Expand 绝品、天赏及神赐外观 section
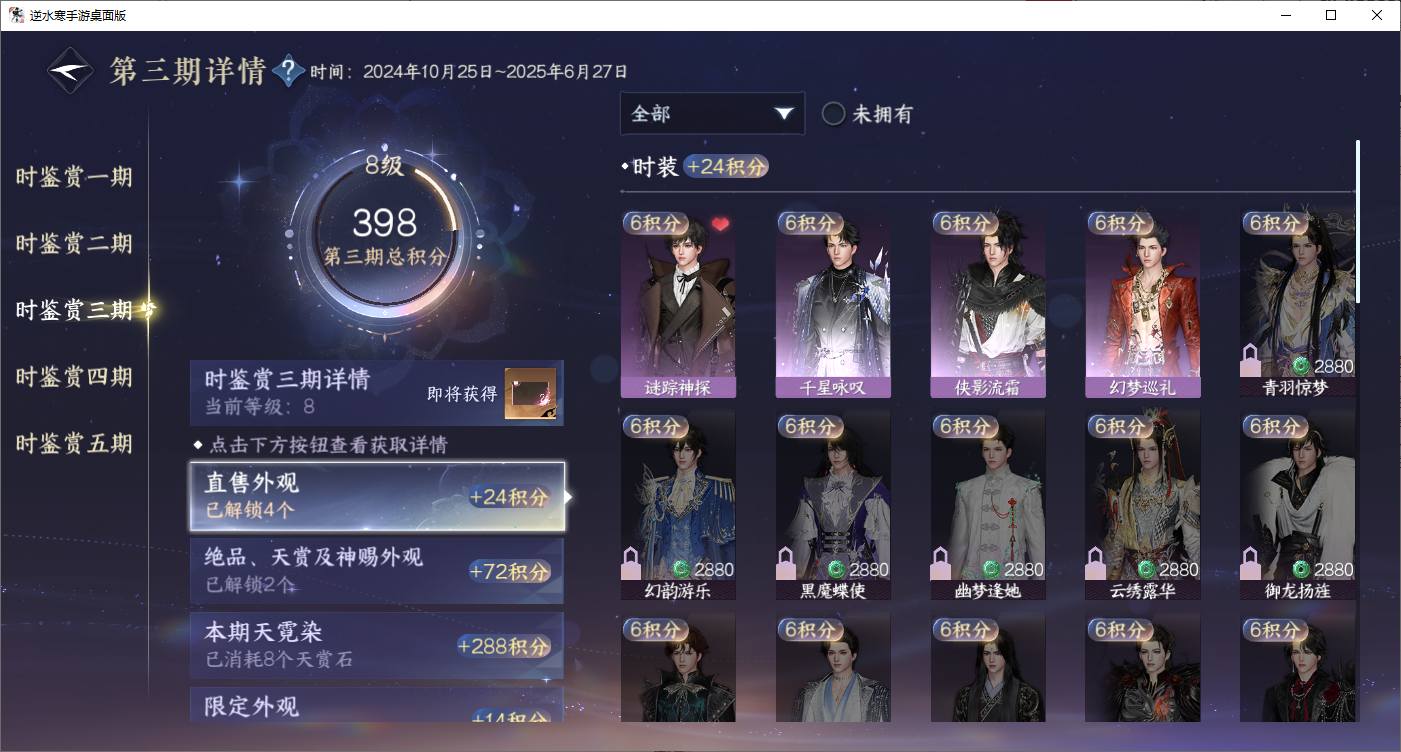1401x752 pixels. [377, 571]
